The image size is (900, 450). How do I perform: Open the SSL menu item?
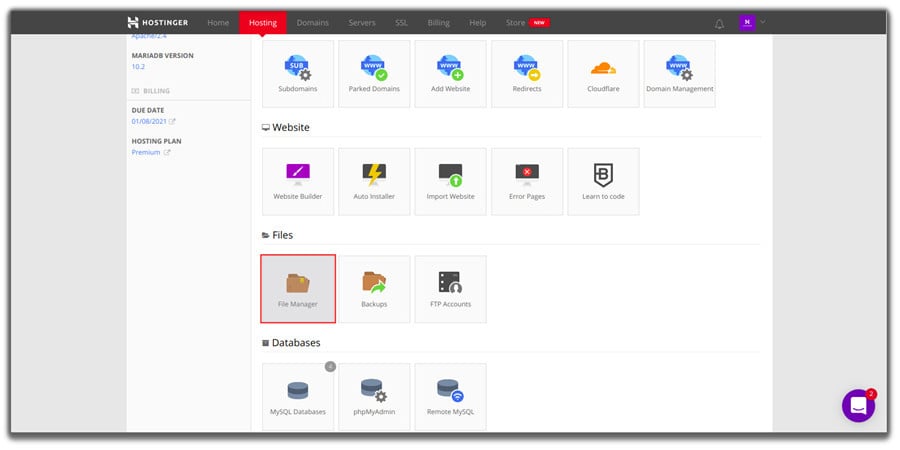(401, 23)
